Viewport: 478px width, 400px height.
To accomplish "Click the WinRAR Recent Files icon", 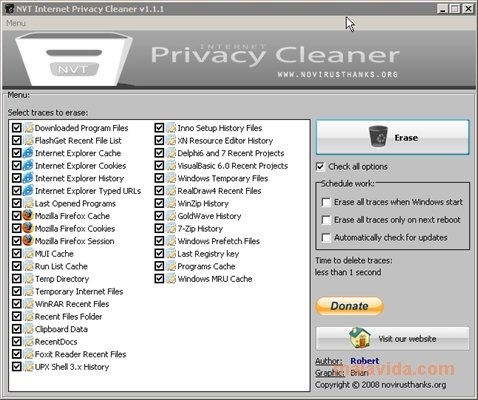I will point(29,304).
